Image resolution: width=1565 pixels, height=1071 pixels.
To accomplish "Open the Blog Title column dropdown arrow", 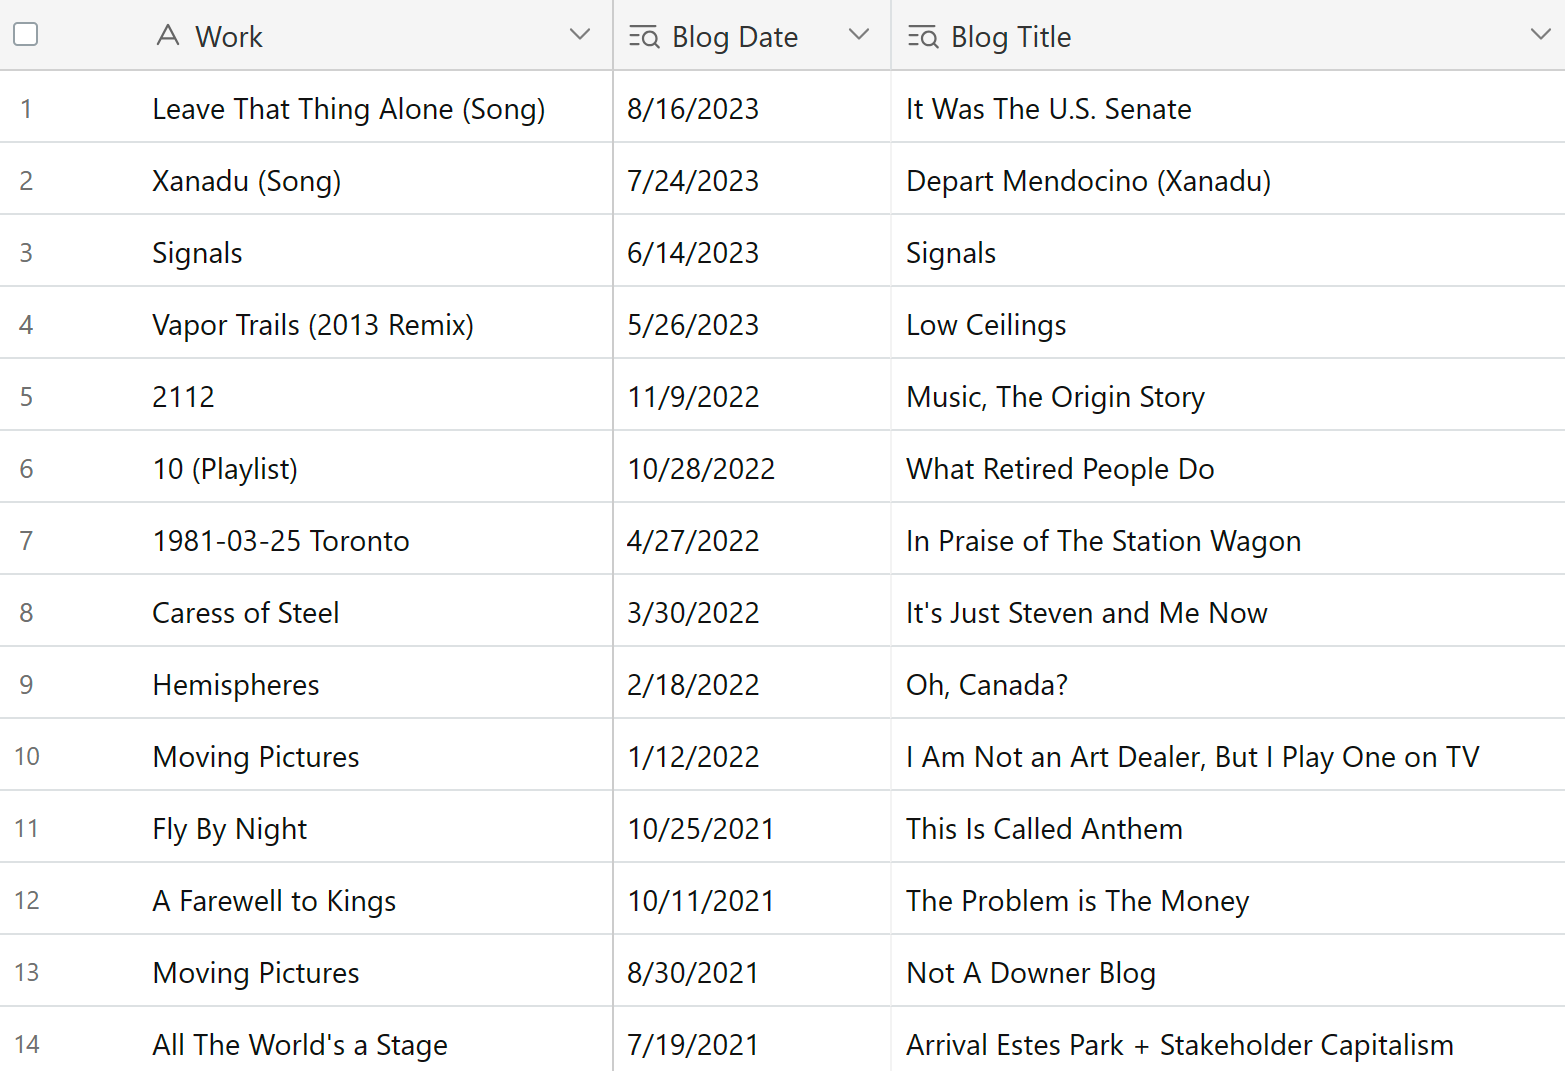I will 1541,35.
